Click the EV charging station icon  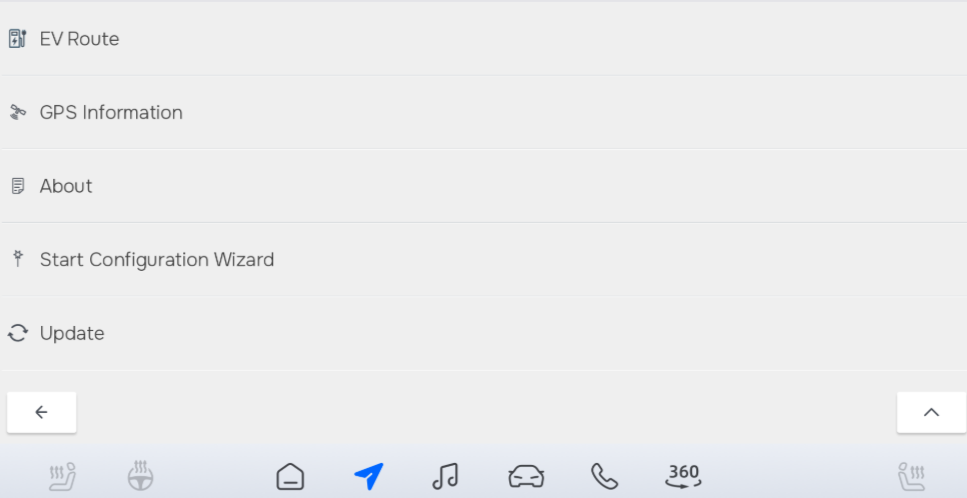(17, 38)
